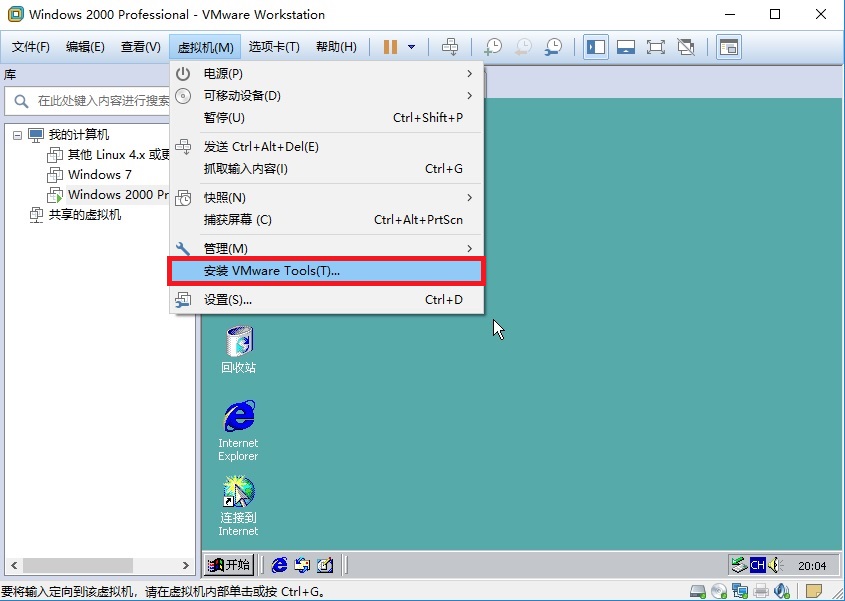
Task: Click the sound card status bar icon
Action: point(781,591)
